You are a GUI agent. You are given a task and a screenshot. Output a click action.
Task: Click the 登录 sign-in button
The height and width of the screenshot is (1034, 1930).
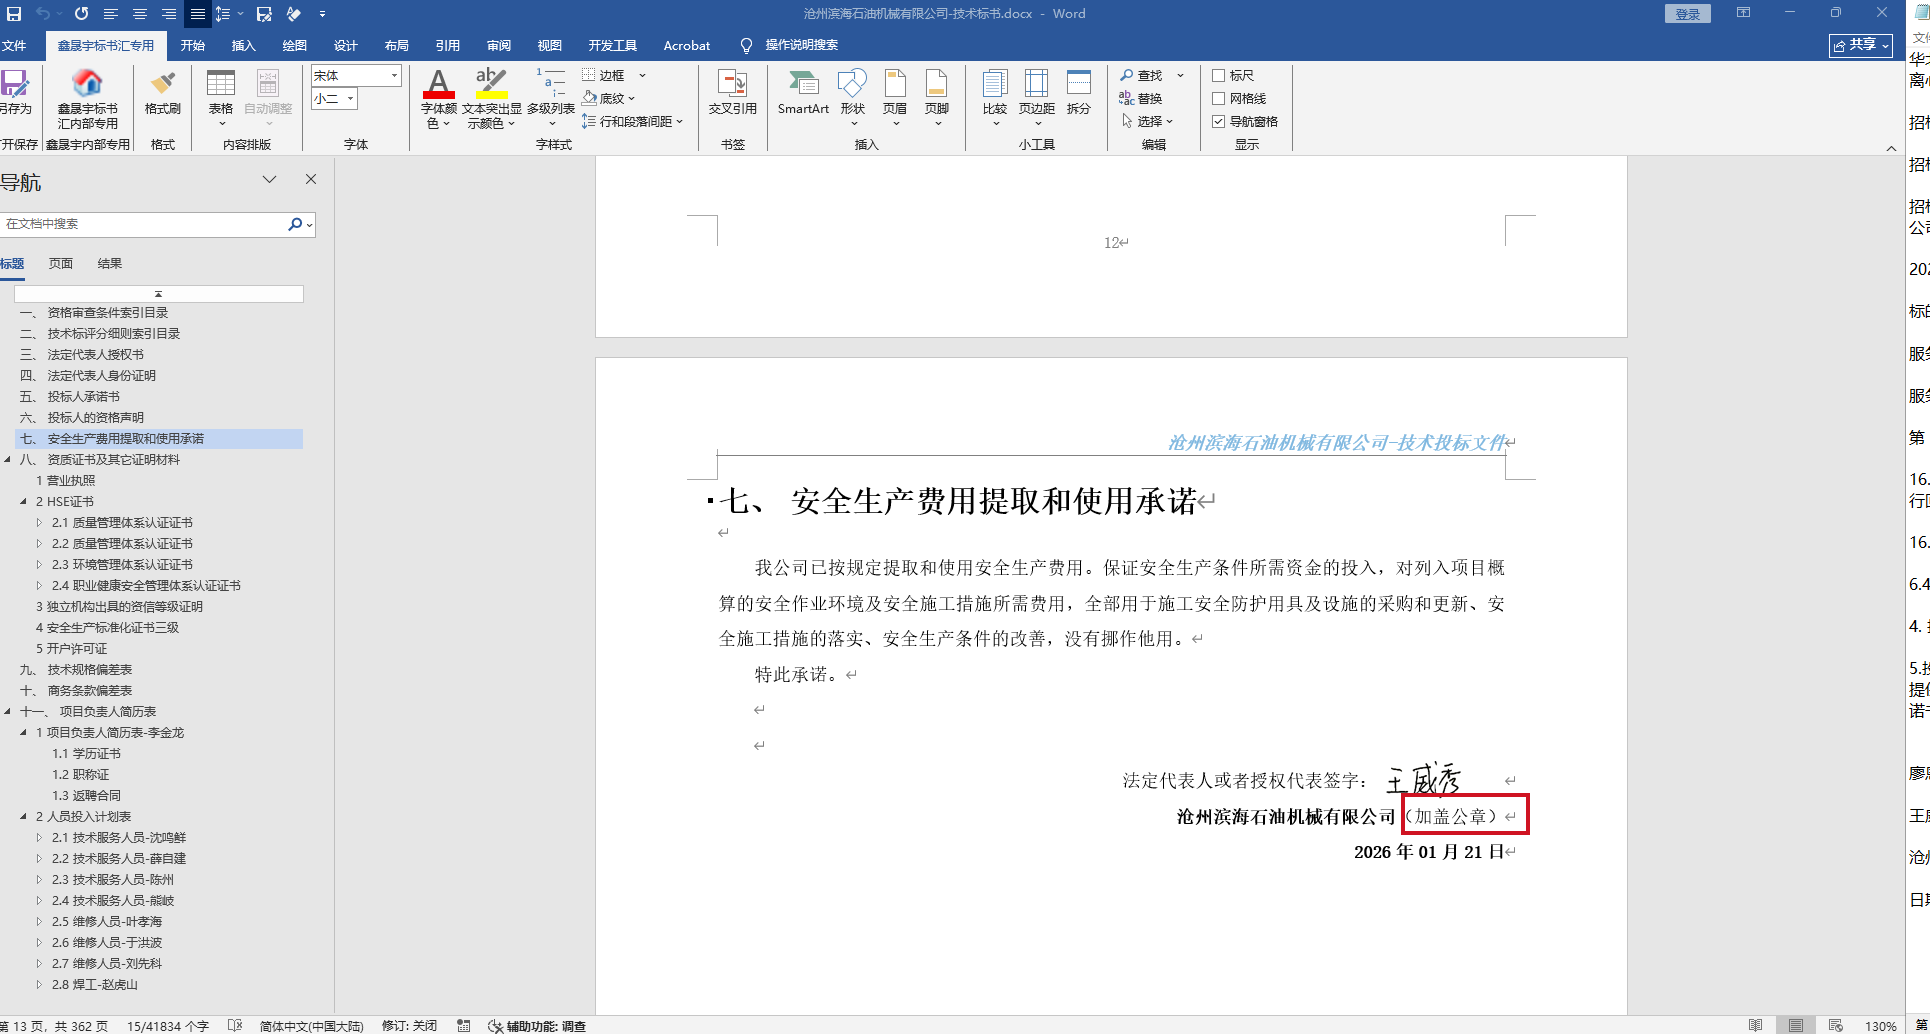(x=1688, y=14)
